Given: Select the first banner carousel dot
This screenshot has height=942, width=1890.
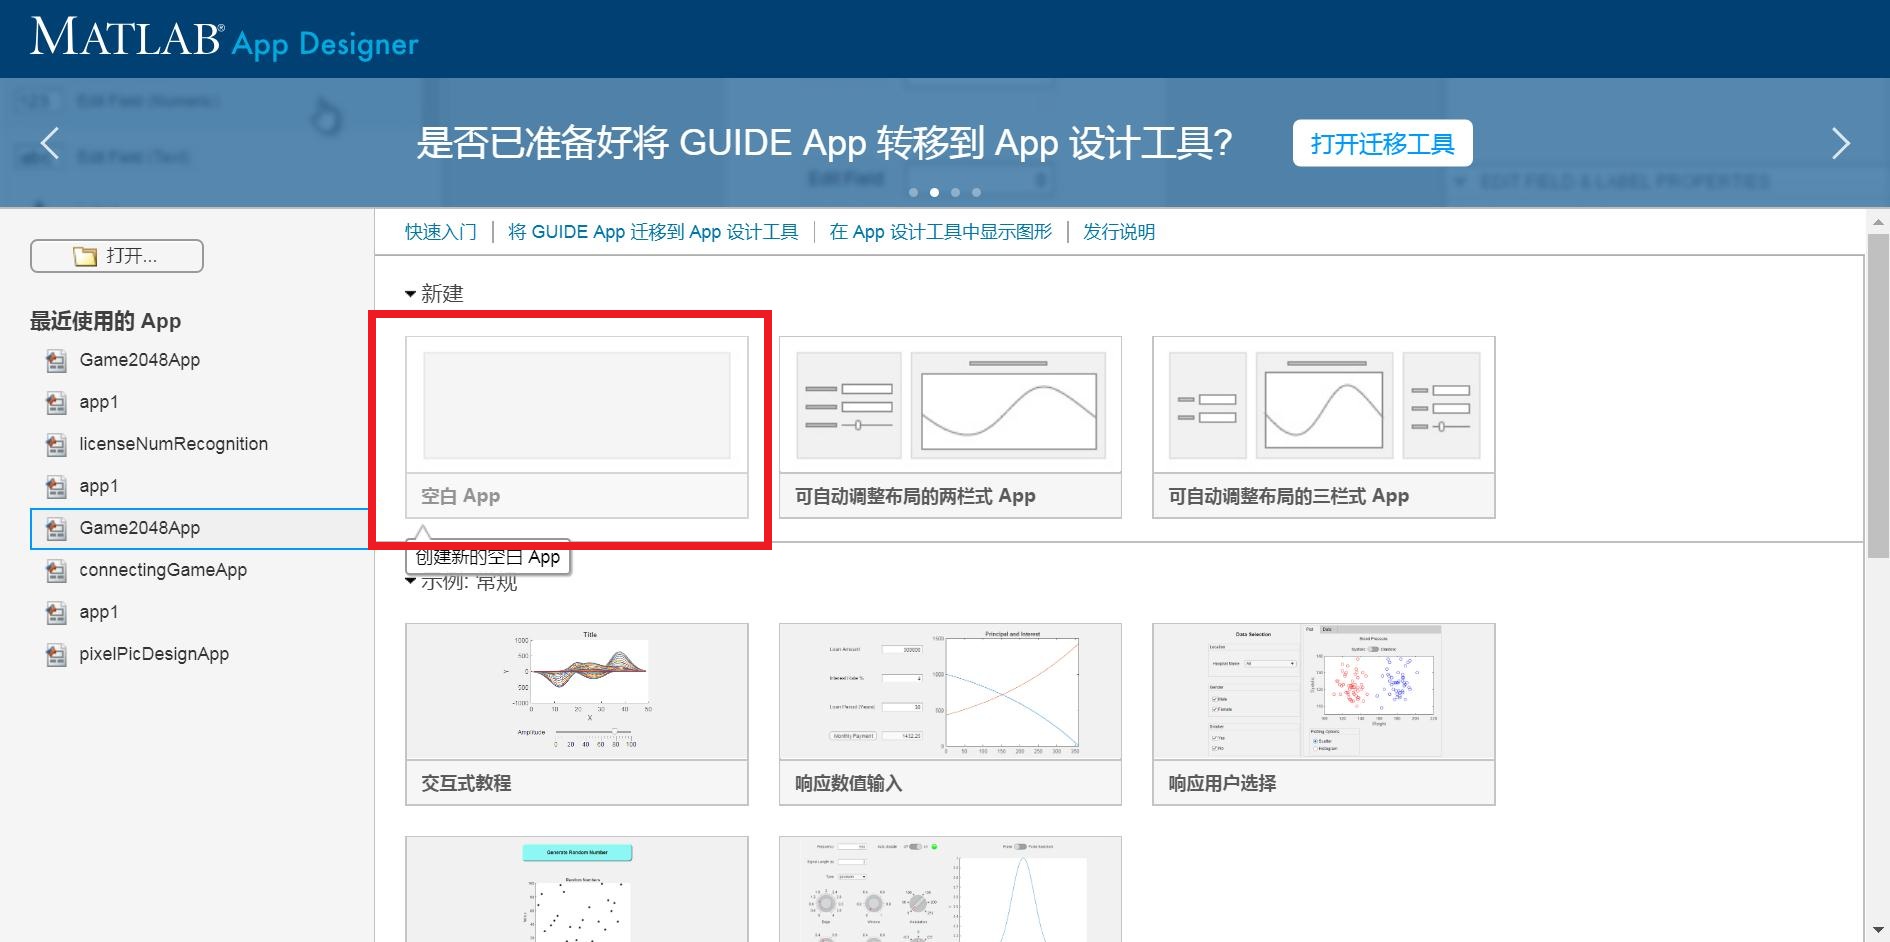Looking at the screenshot, I should click(x=913, y=192).
